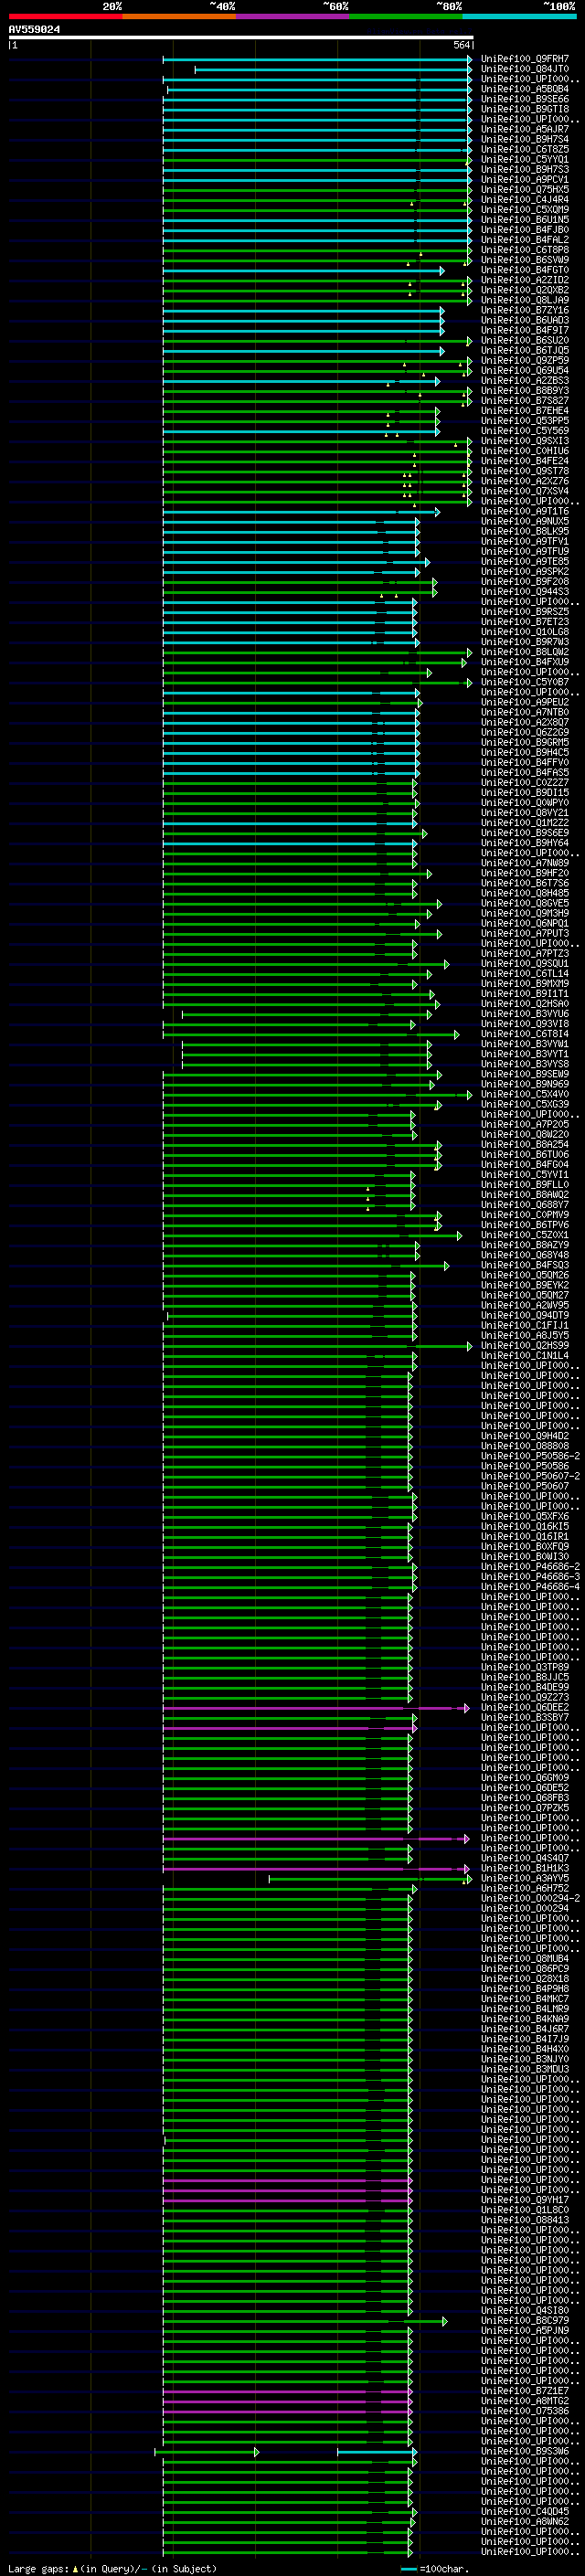
Task: Click the green alignment bar of A3AYV5
Action: pyautogui.click(x=370, y=1879)
